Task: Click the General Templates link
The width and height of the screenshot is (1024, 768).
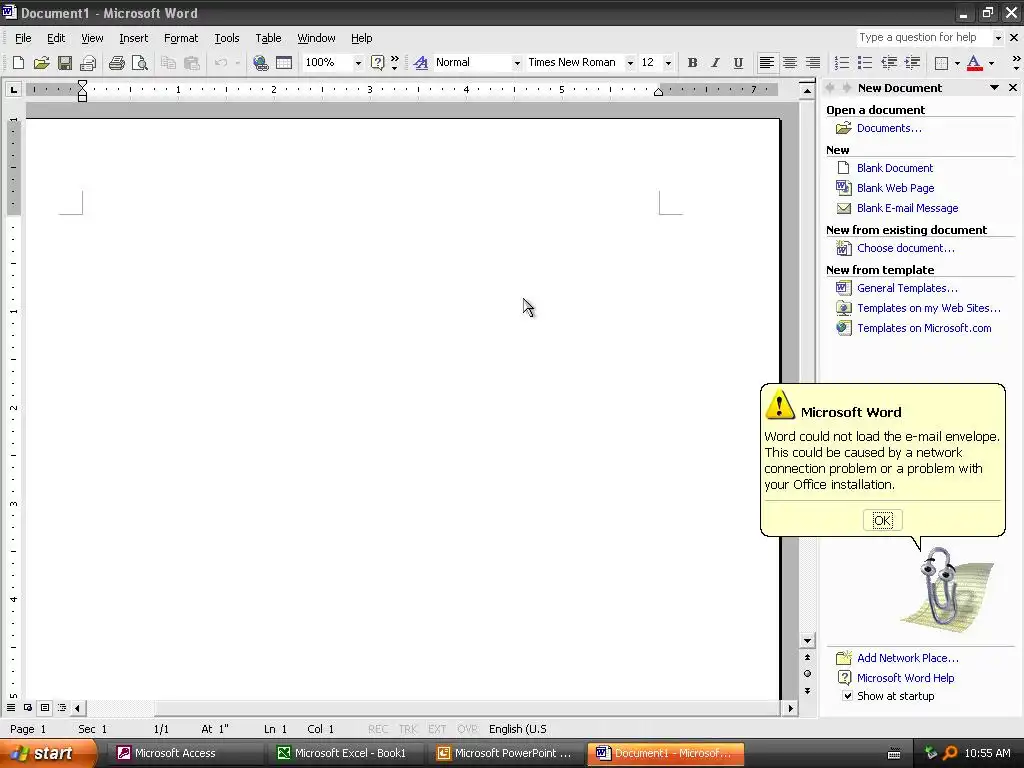Action: tap(907, 288)
